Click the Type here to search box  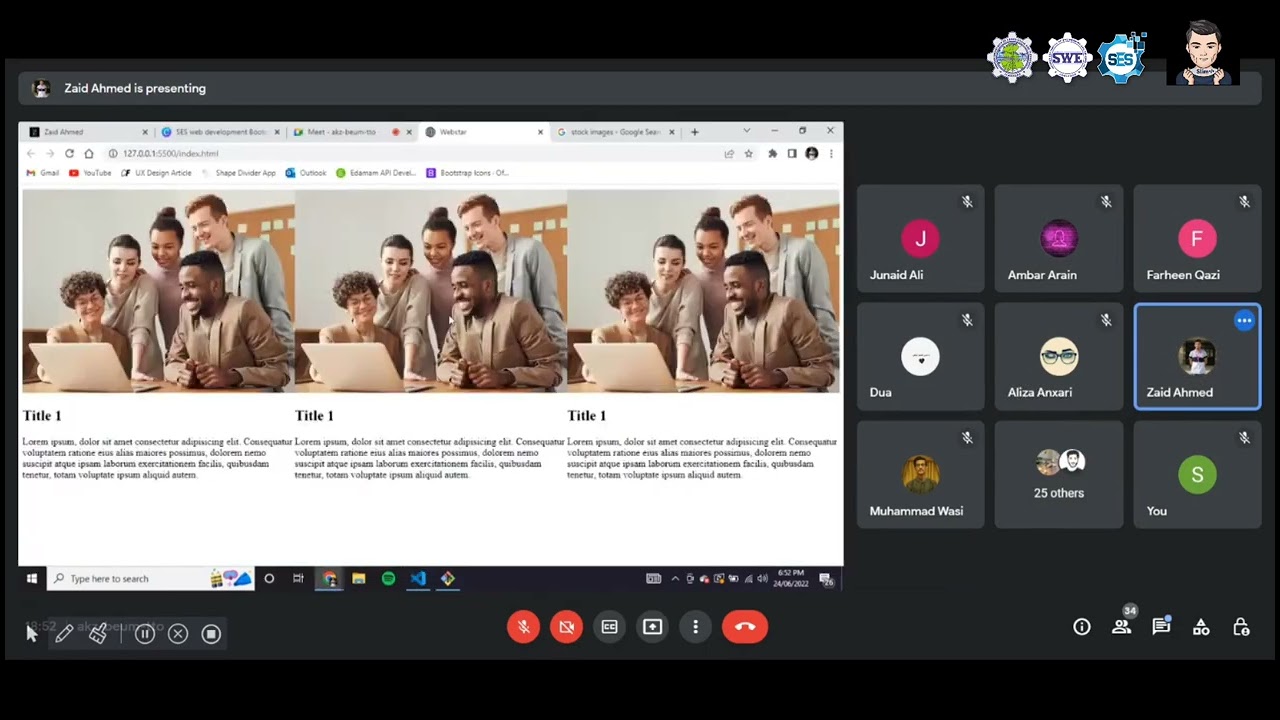coord(150,578)
